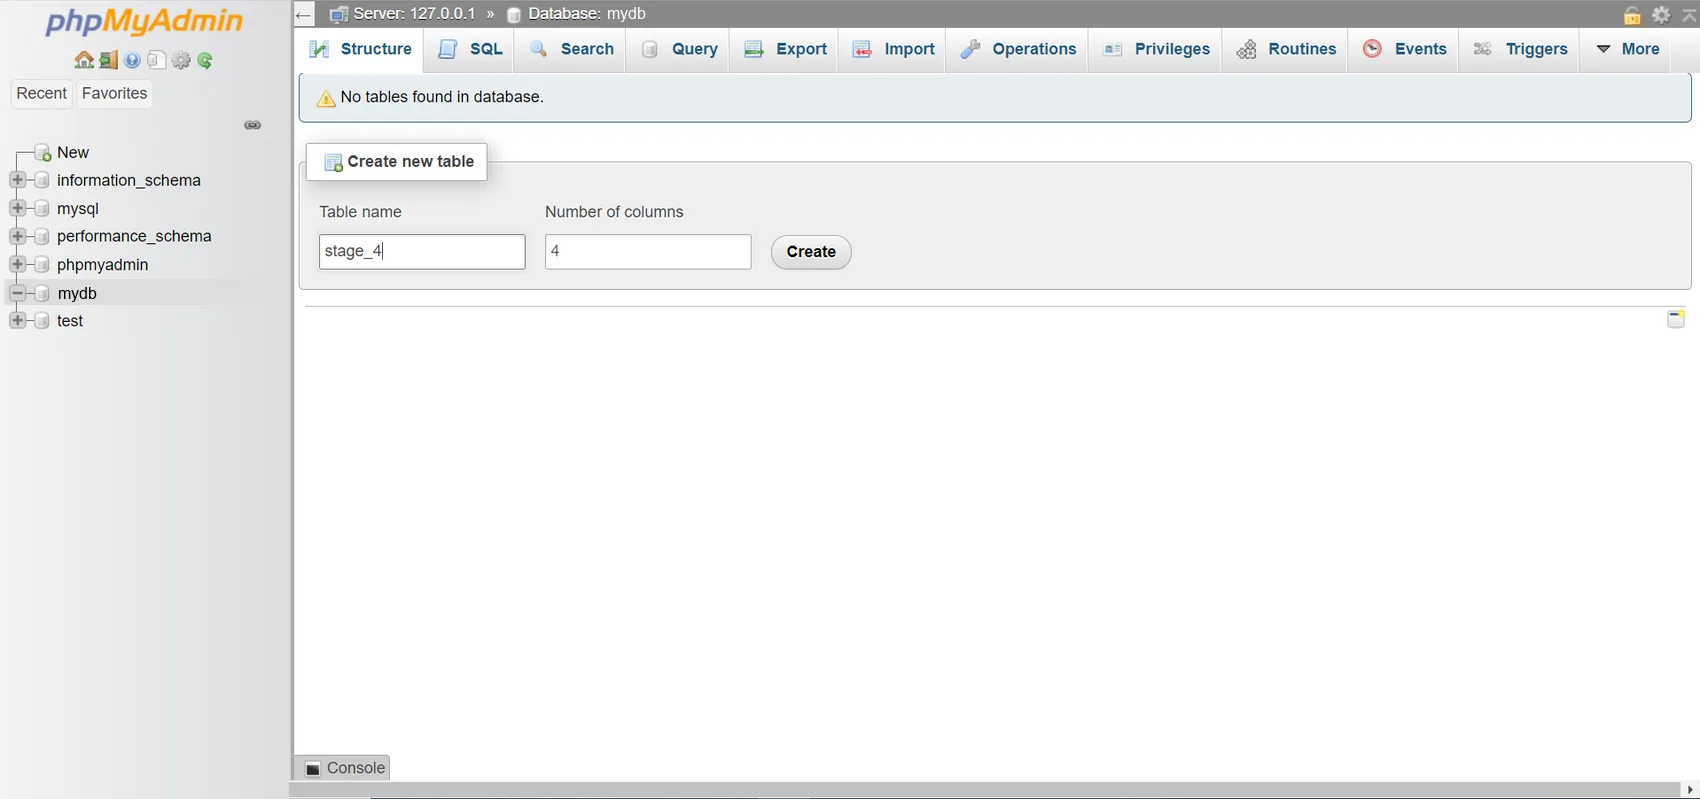This screenshot has width=1700, height=799.
Task: Switch to the Export tab
Action: coord(785,49)
